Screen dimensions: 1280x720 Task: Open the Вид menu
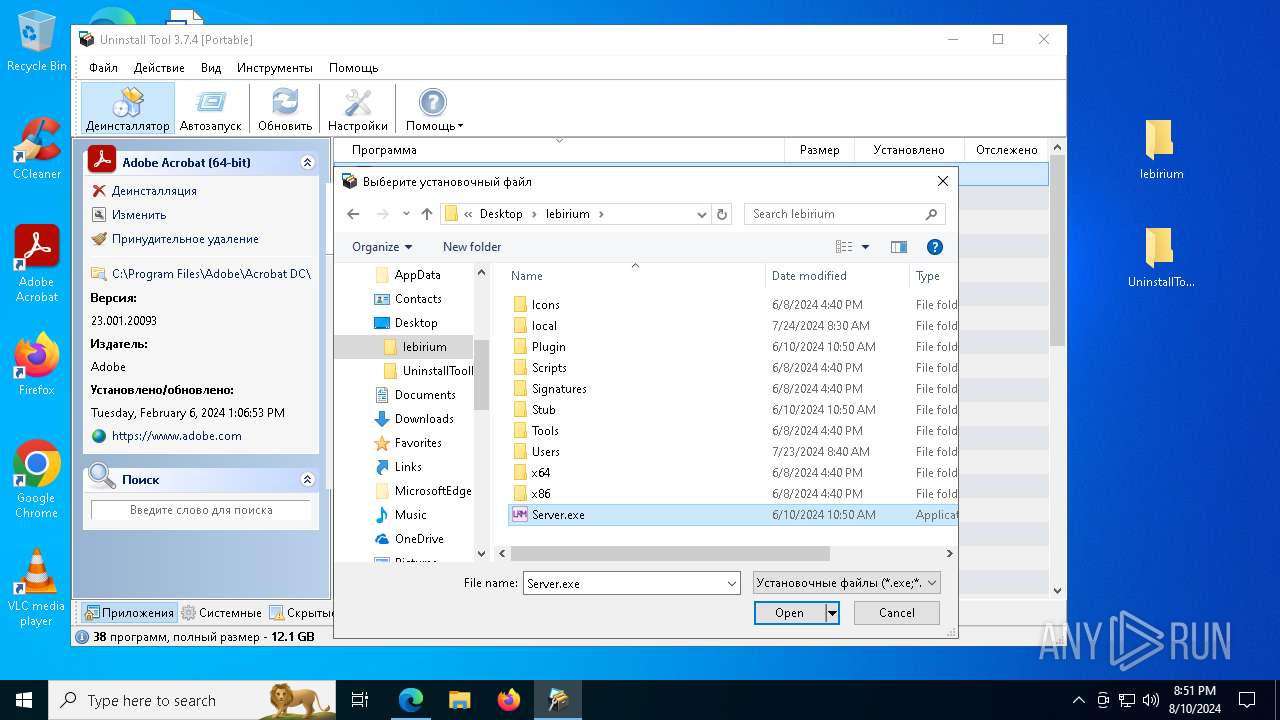(x=211, y=68)
